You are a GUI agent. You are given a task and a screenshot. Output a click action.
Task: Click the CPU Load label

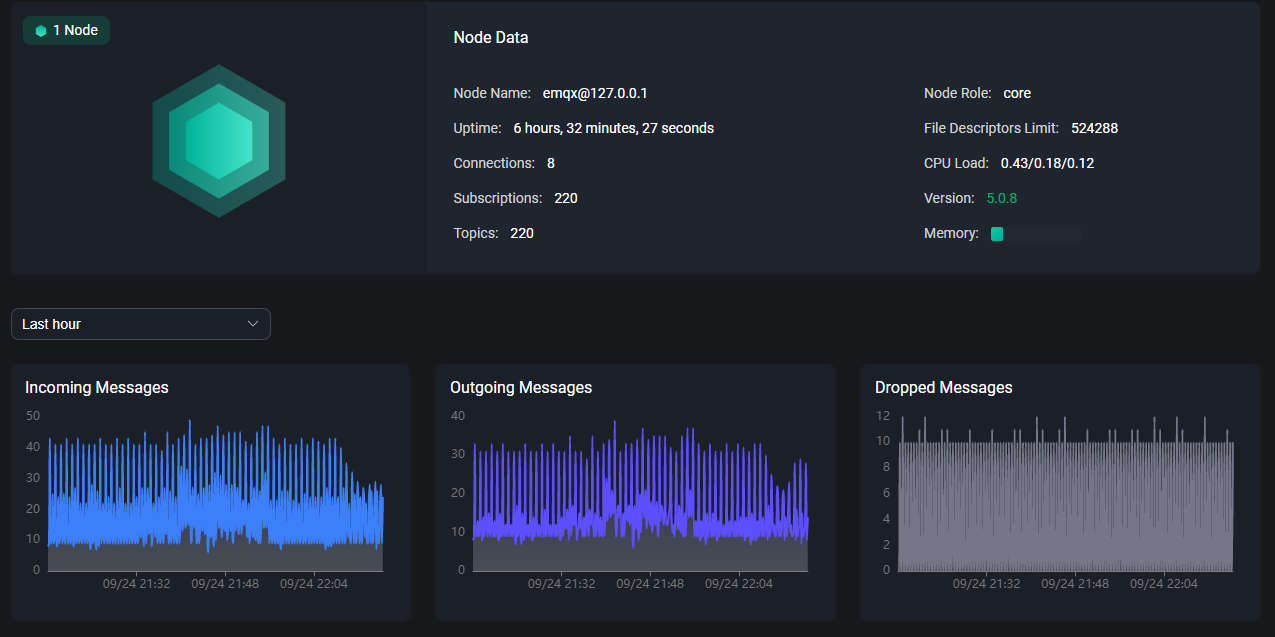tap(956, 163)
